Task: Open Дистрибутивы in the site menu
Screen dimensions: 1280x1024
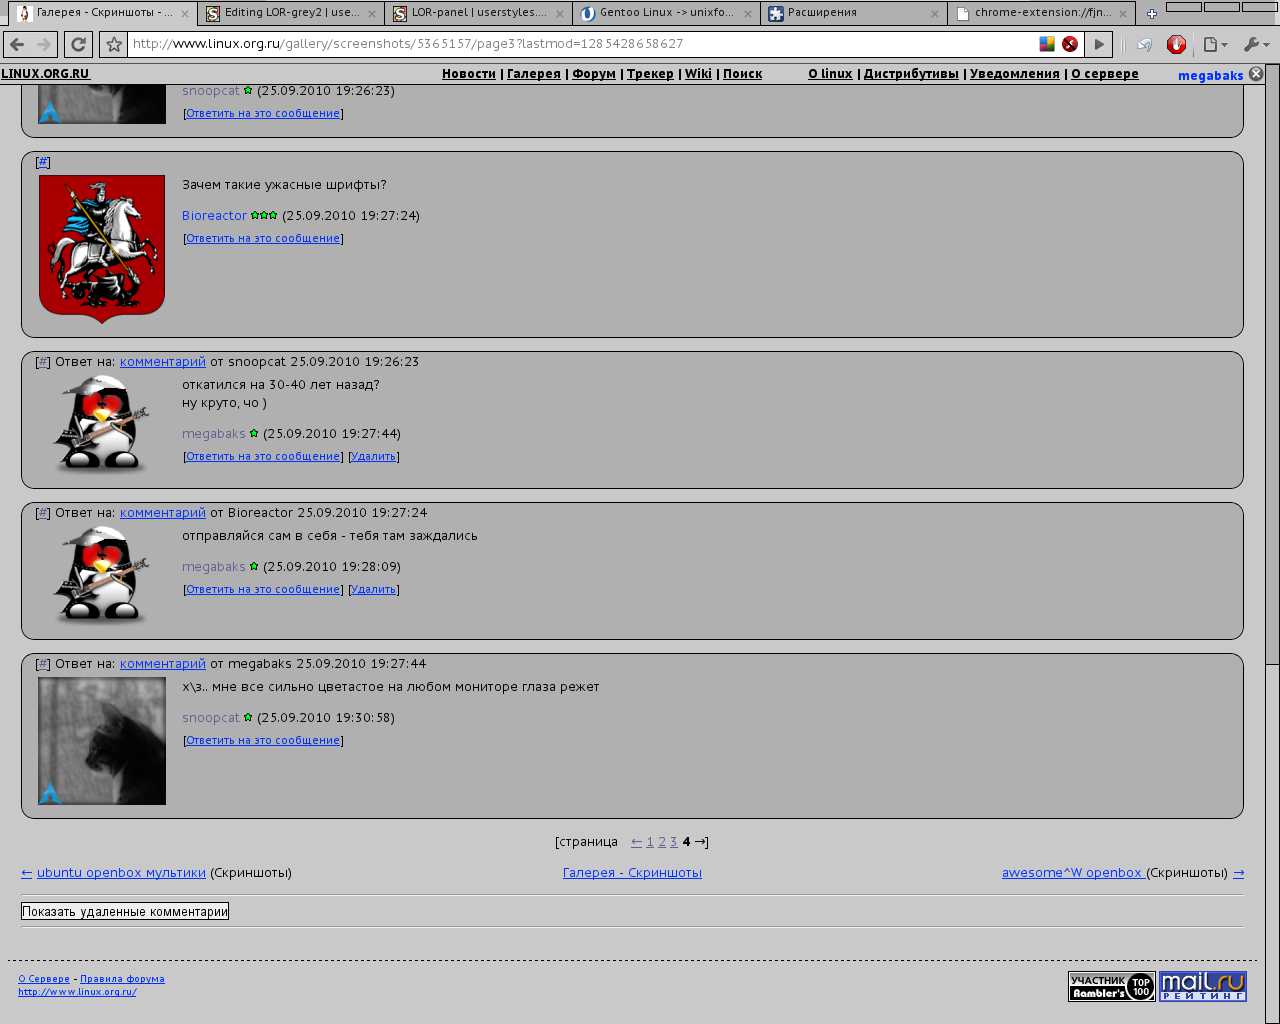Action: 911,74
